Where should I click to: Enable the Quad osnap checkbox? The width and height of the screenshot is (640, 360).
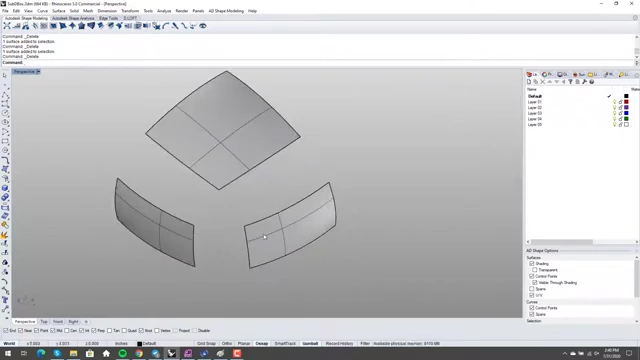pyautogui.click(x=124, y=331)
